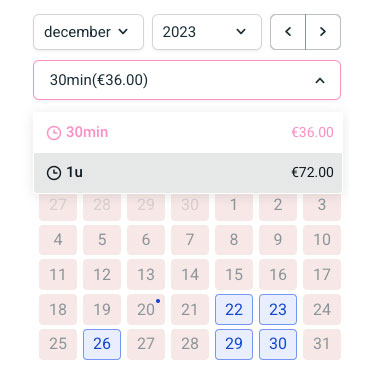Go to next month with right arrow
370x370 pixels.
[x=323, y=32]
